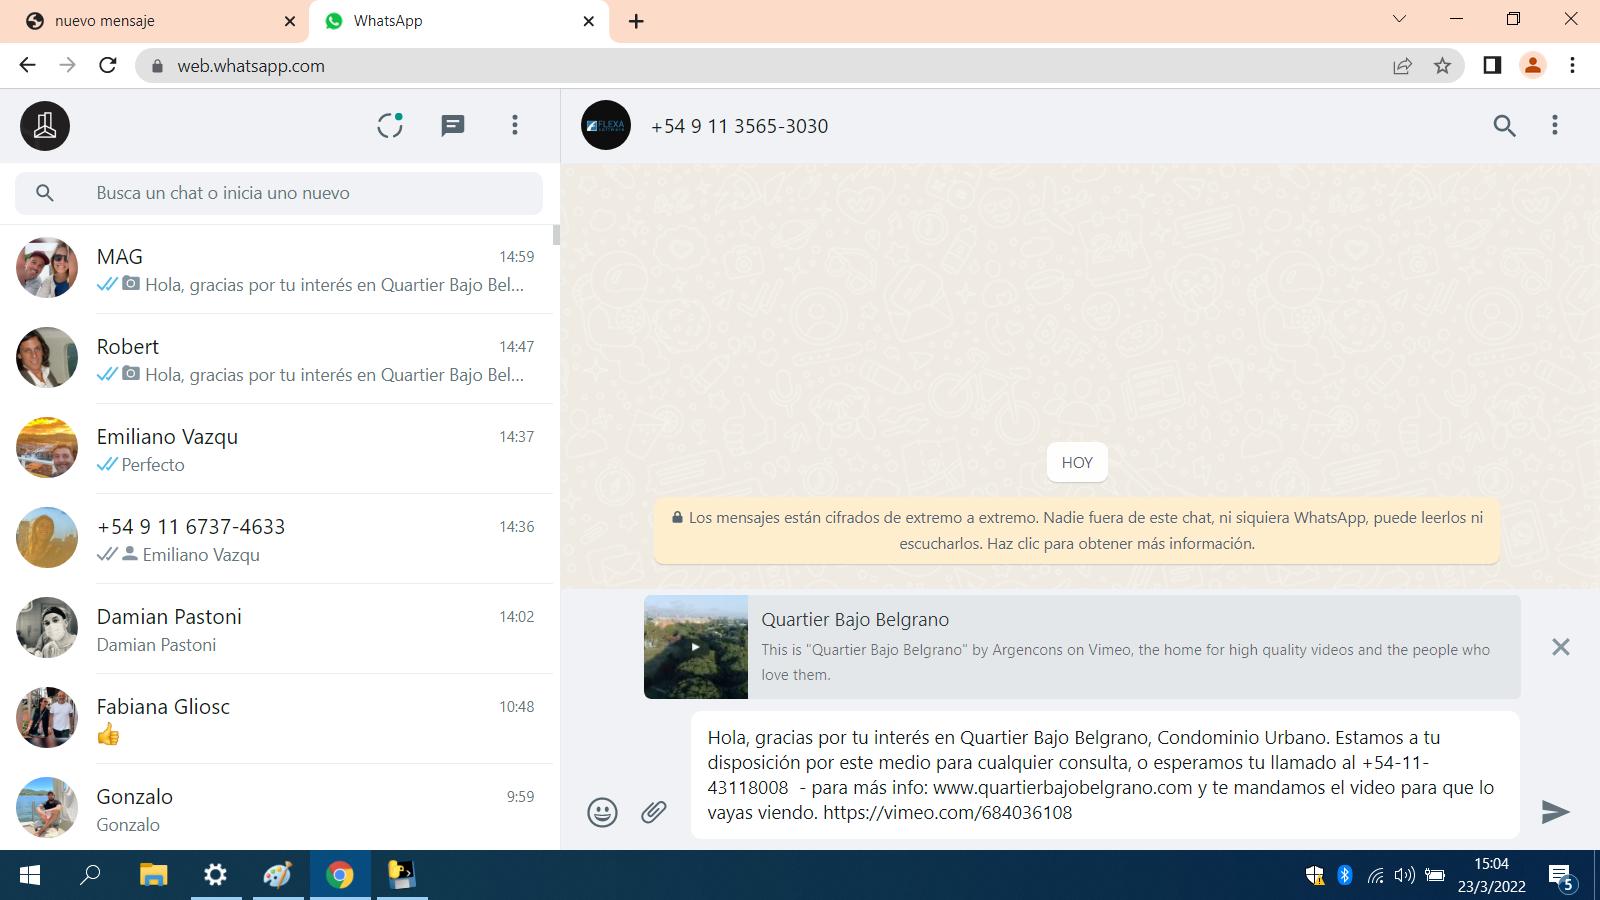Send the message with arrow button
This screenshot has width=1600, height=900.
[x=1555, y=812]
